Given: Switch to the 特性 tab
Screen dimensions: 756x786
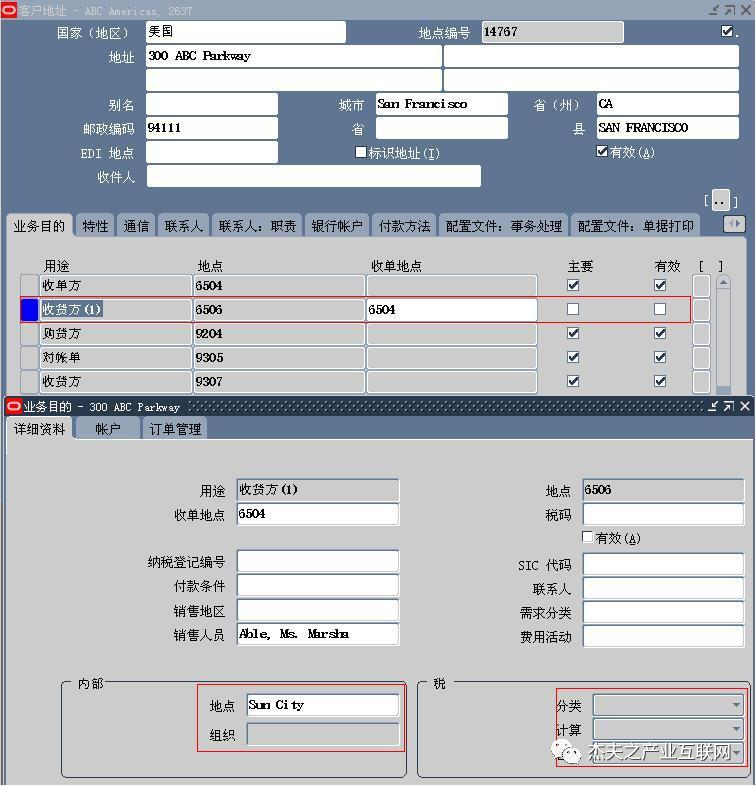Looking at the screenshot, I should click(x=95, y=226).
